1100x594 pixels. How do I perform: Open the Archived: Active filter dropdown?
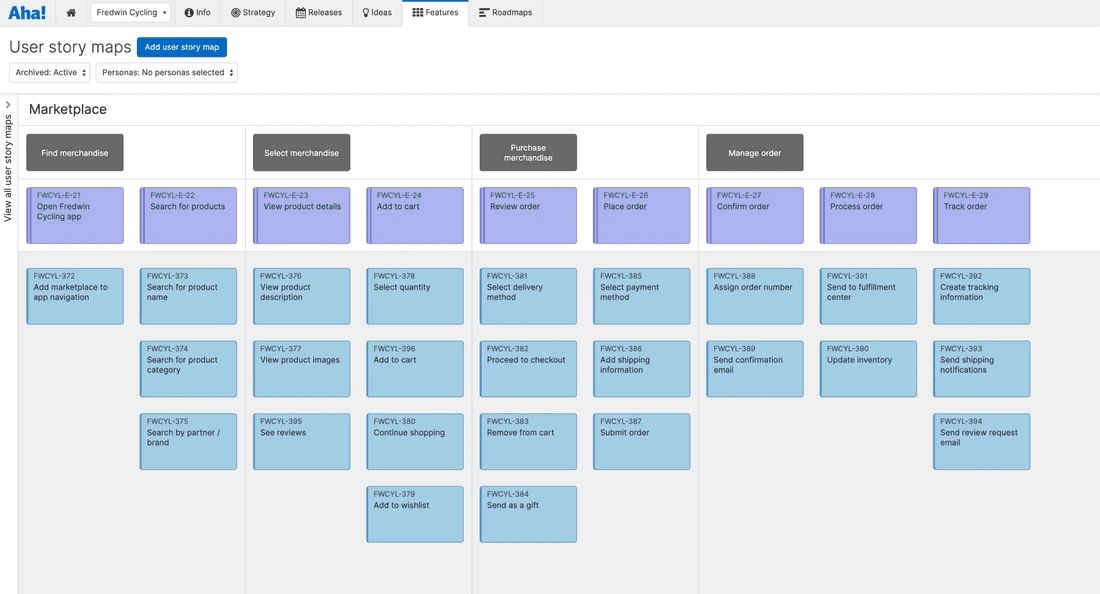[49, 72]
